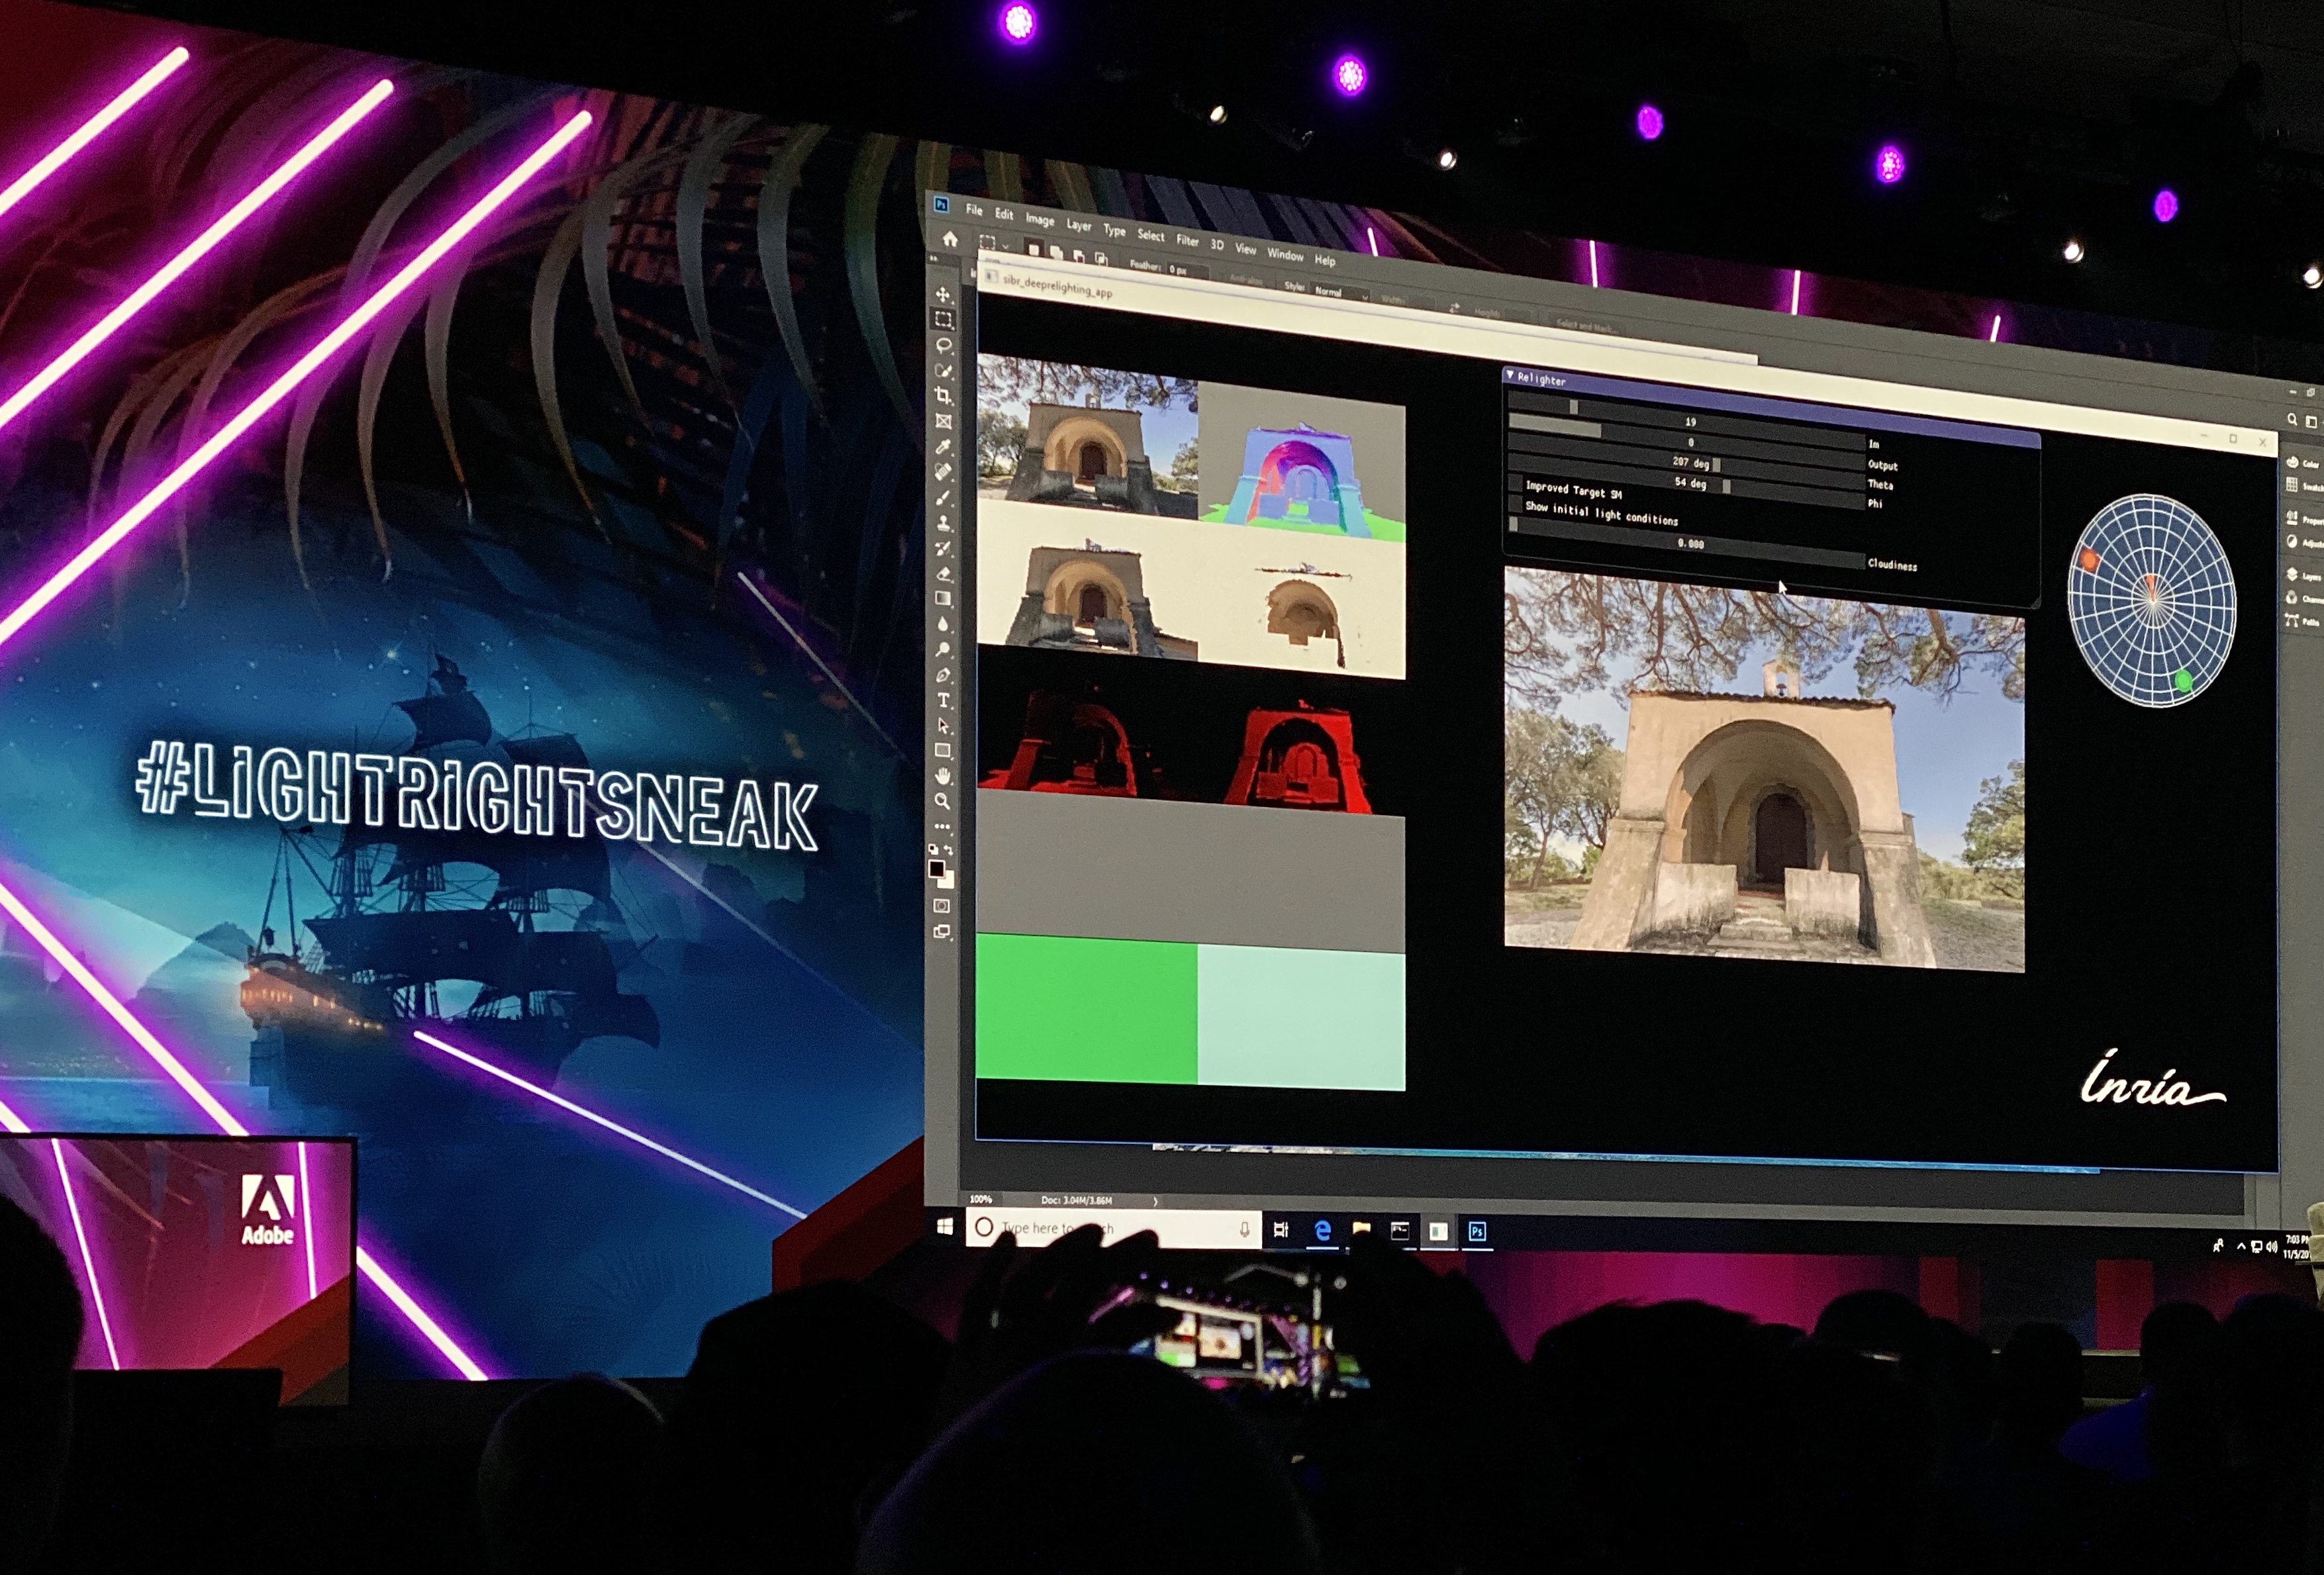Open Photoshop from the Windows taskbar
Screen dimensions: 2324x1575
(x=1477, y=1232)
